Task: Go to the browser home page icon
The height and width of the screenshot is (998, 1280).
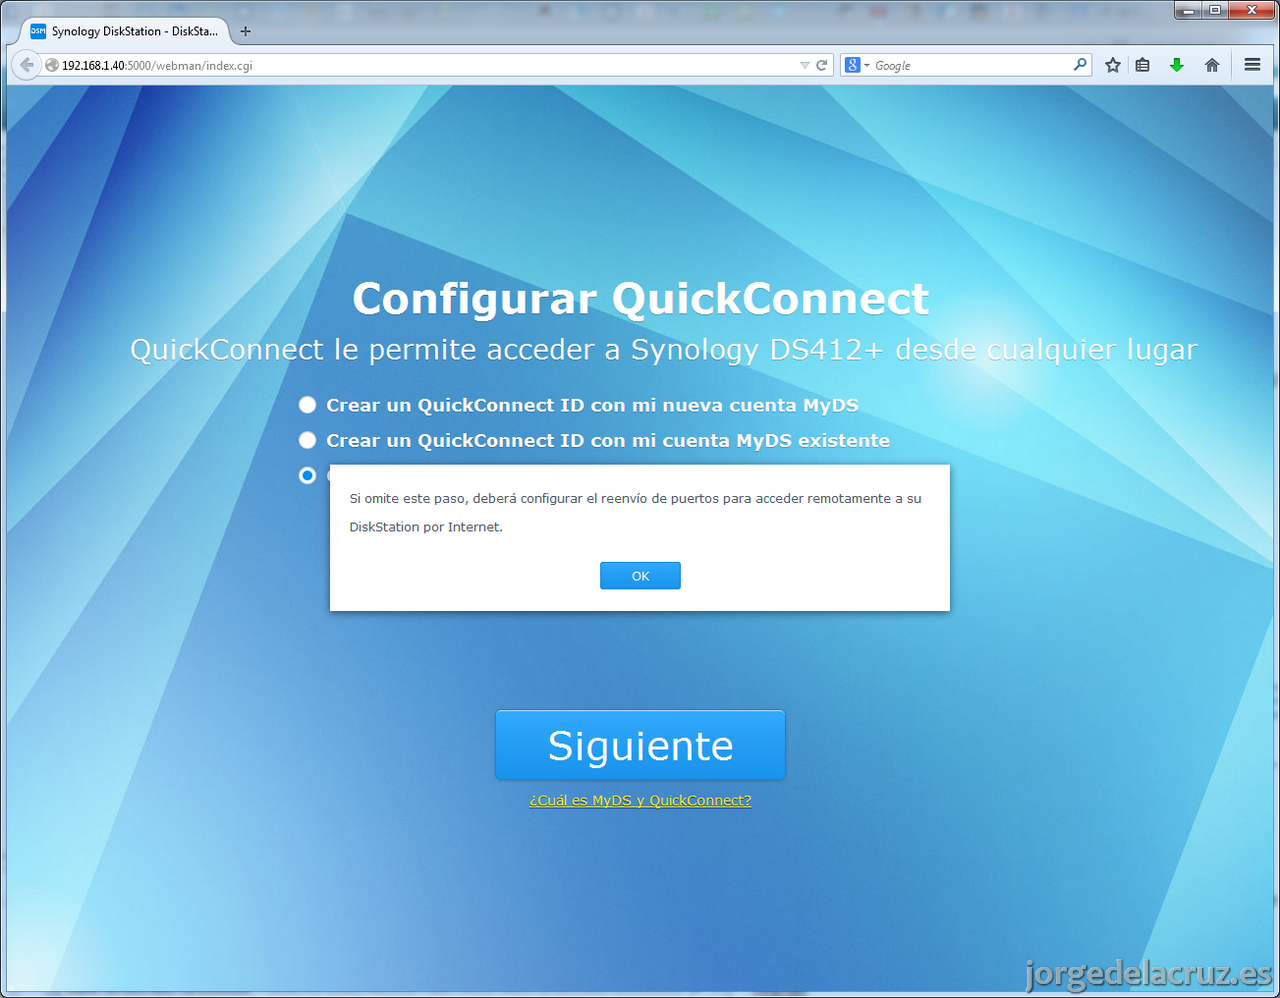Action: (1212, 65)
